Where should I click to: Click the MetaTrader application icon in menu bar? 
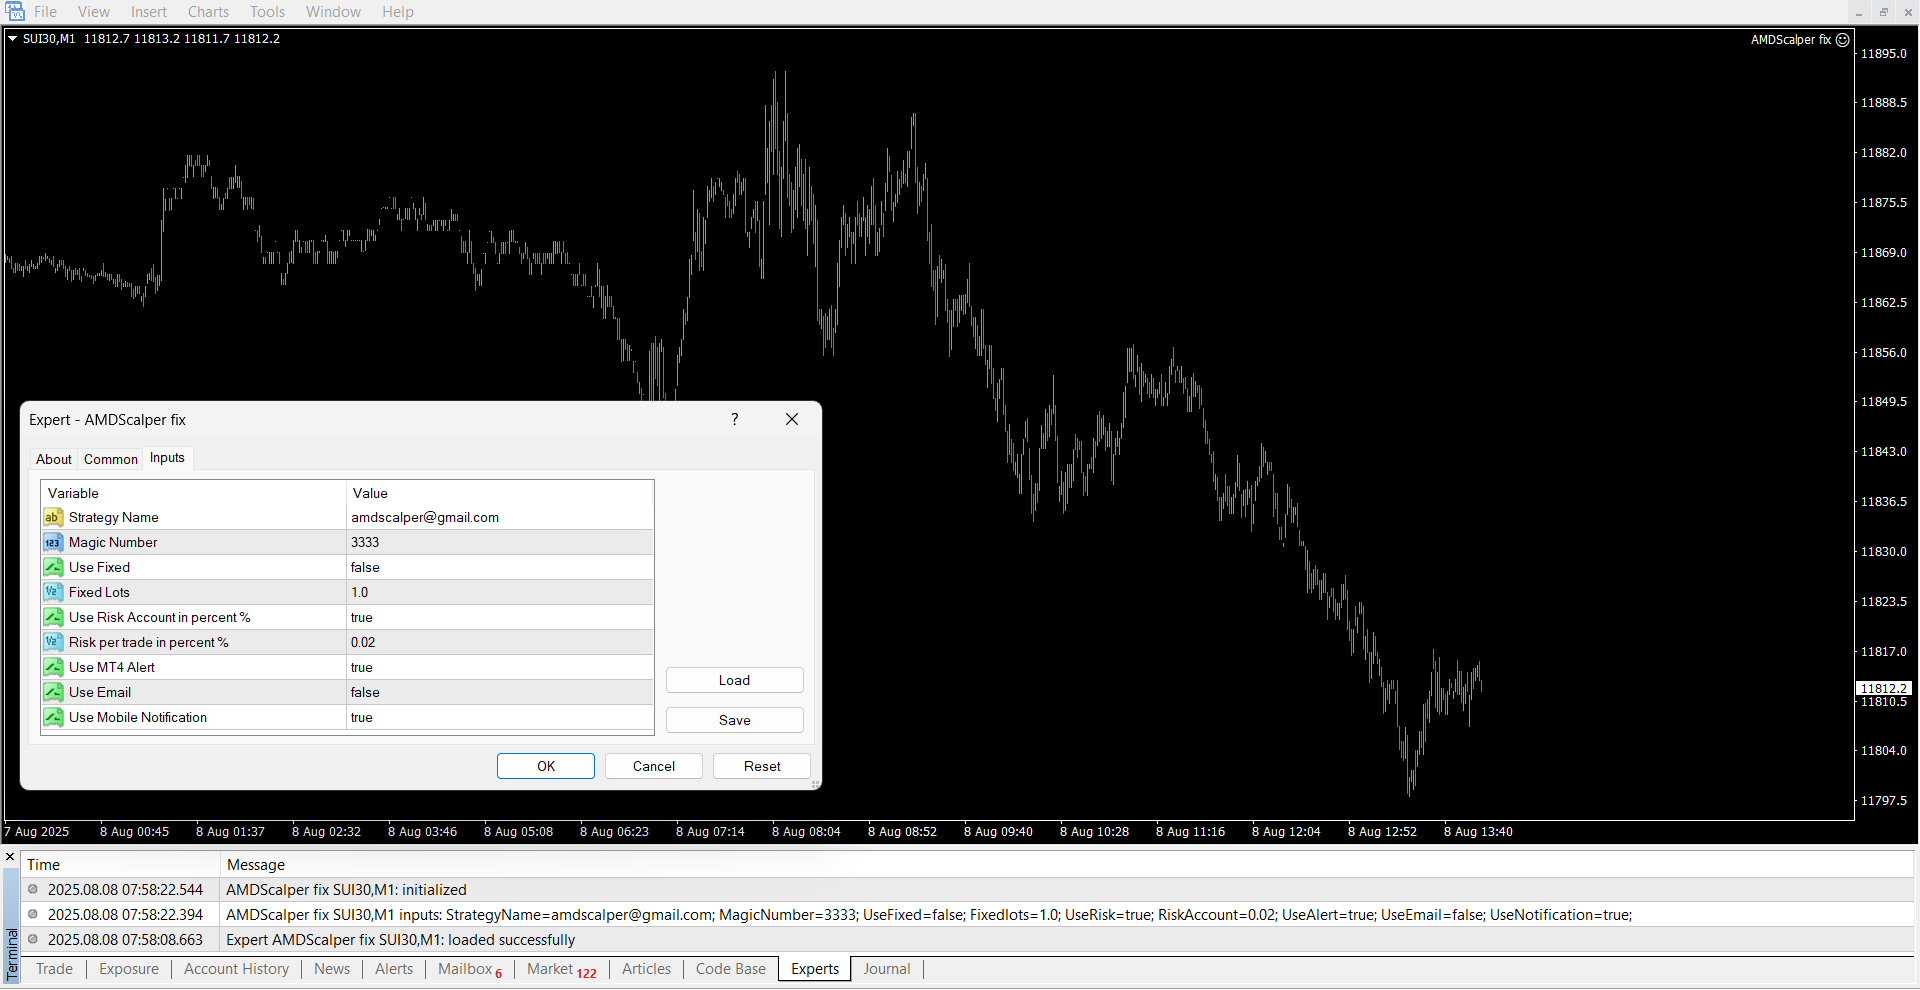tap(15, 12)
